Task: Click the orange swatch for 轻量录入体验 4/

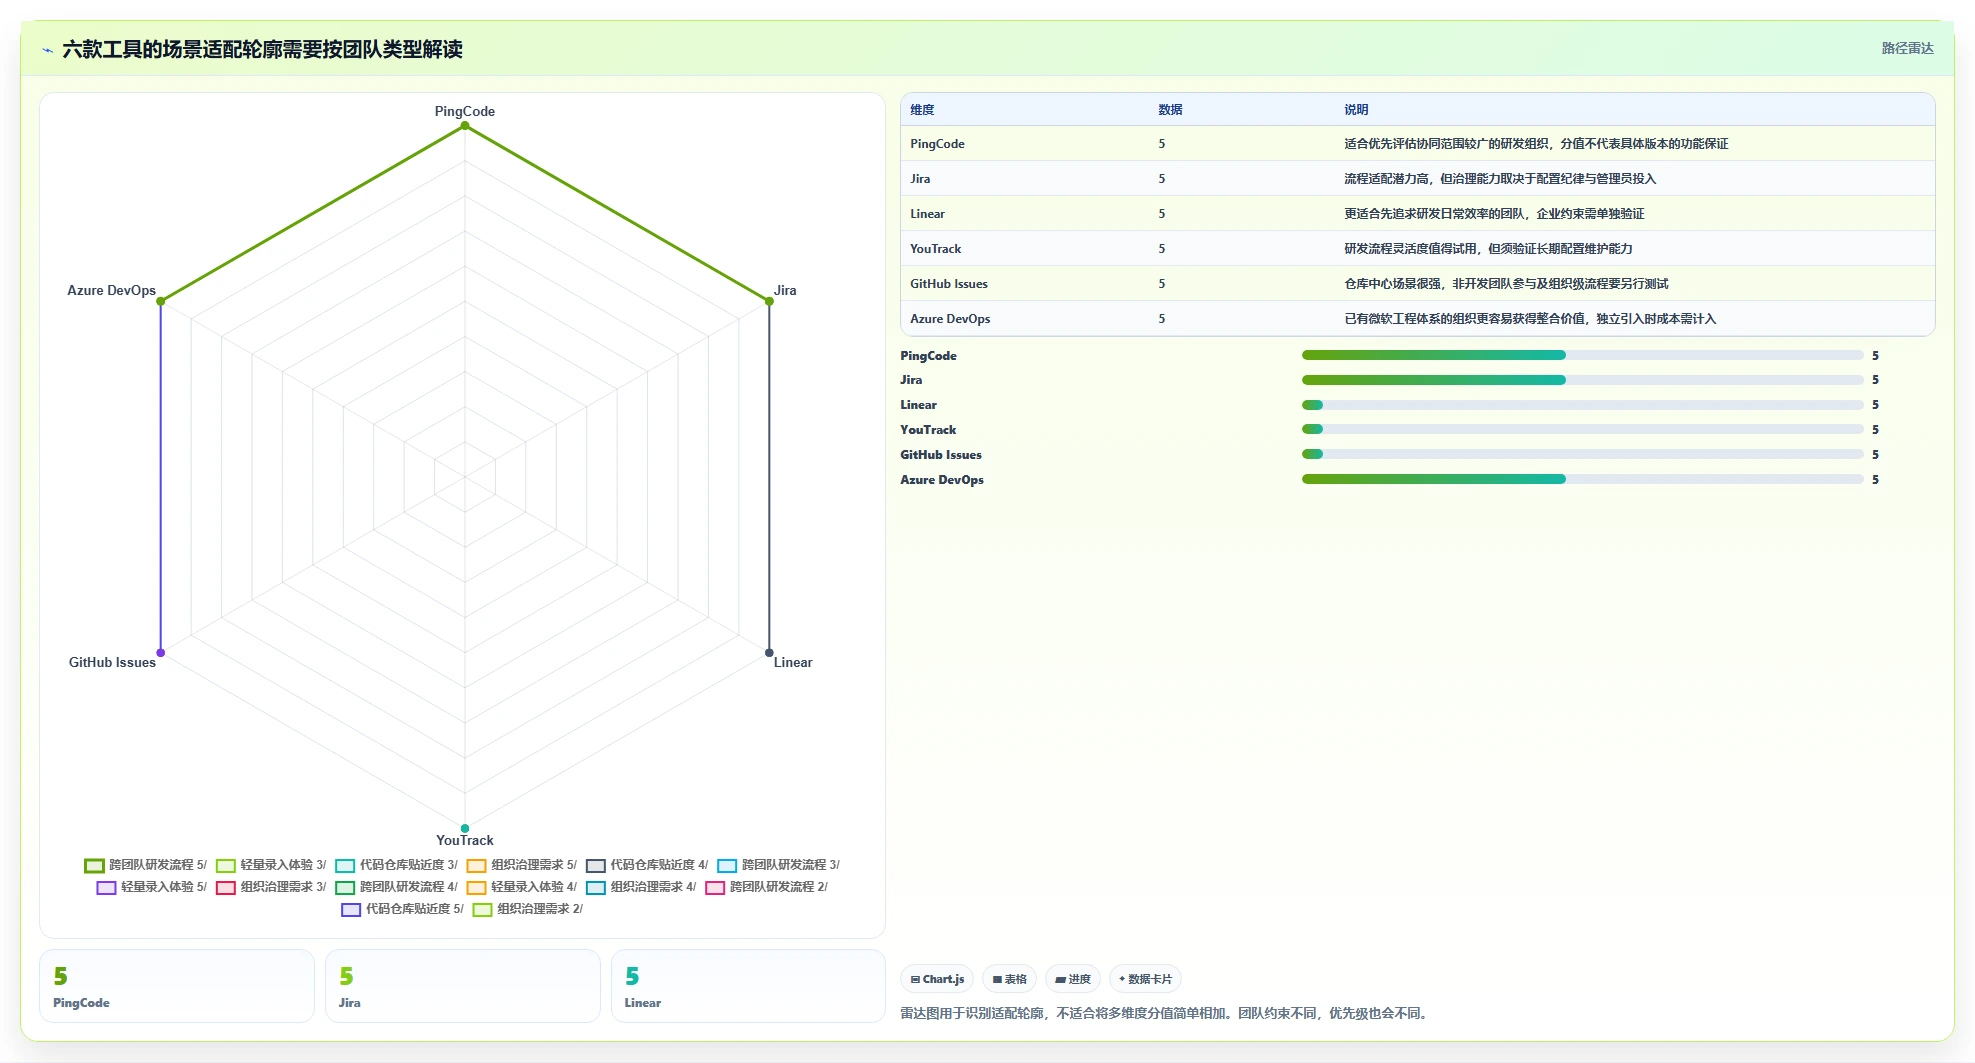Action: coord(476,888)
